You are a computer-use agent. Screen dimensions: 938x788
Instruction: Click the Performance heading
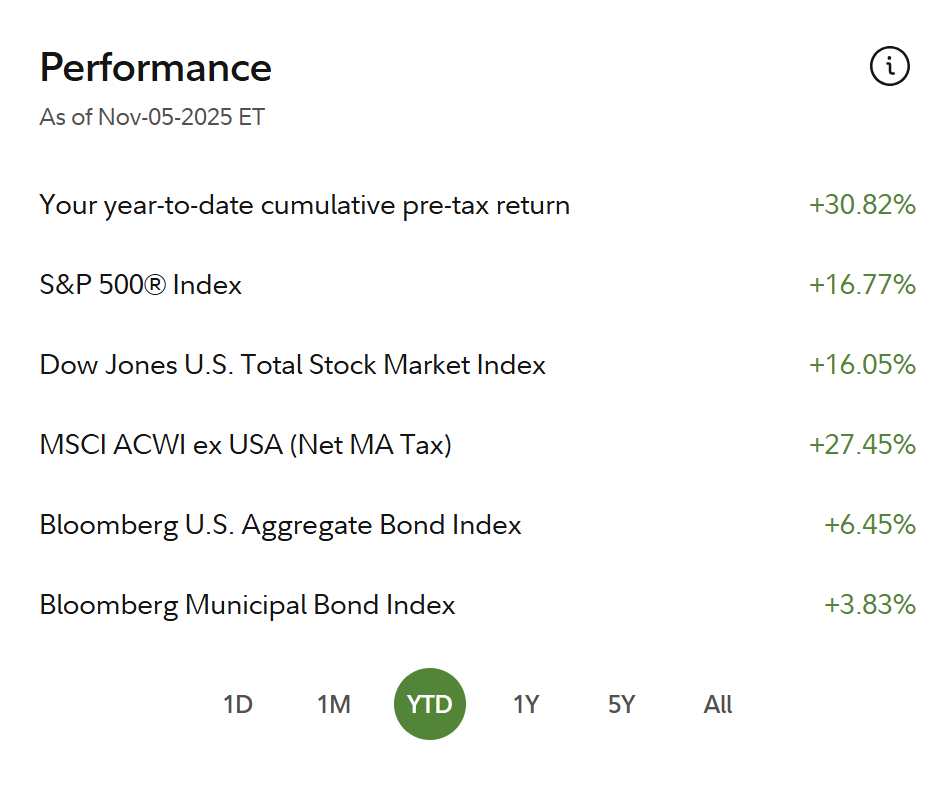pyautogui.click(x=155, y=68)
